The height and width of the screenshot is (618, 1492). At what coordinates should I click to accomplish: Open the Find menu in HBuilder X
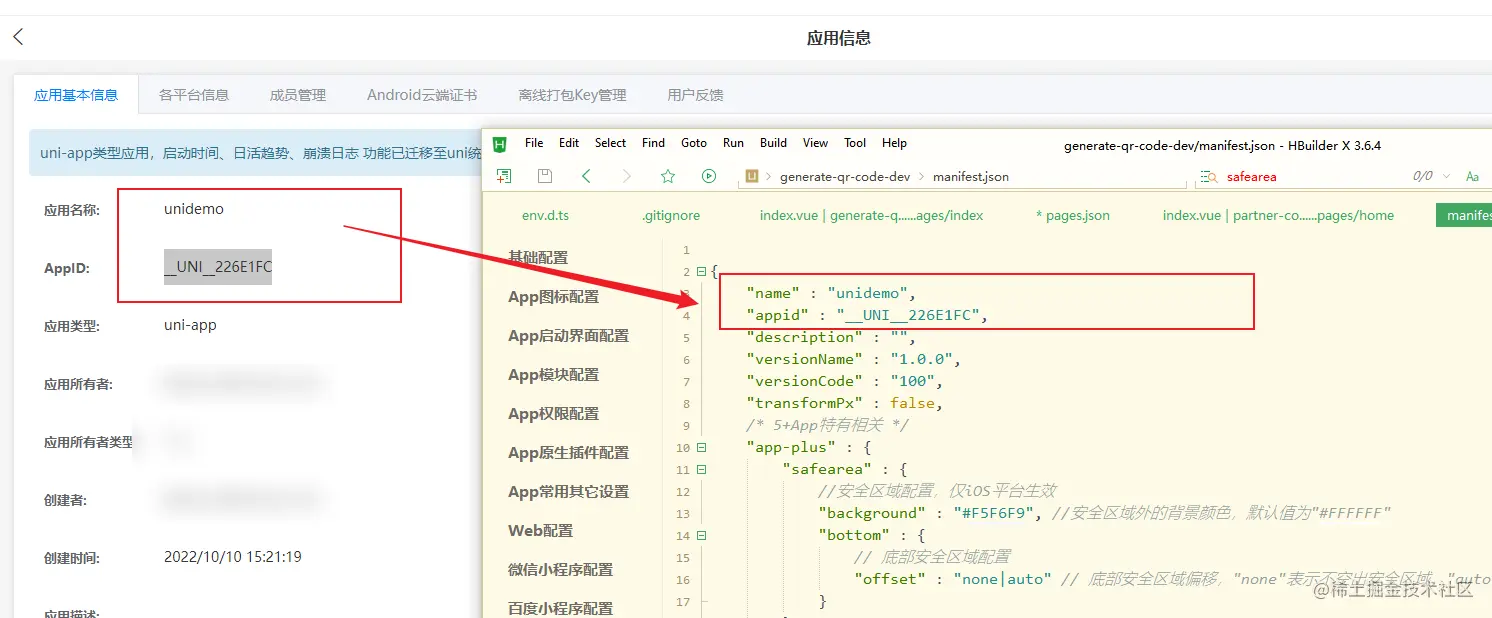click(653, 143)
